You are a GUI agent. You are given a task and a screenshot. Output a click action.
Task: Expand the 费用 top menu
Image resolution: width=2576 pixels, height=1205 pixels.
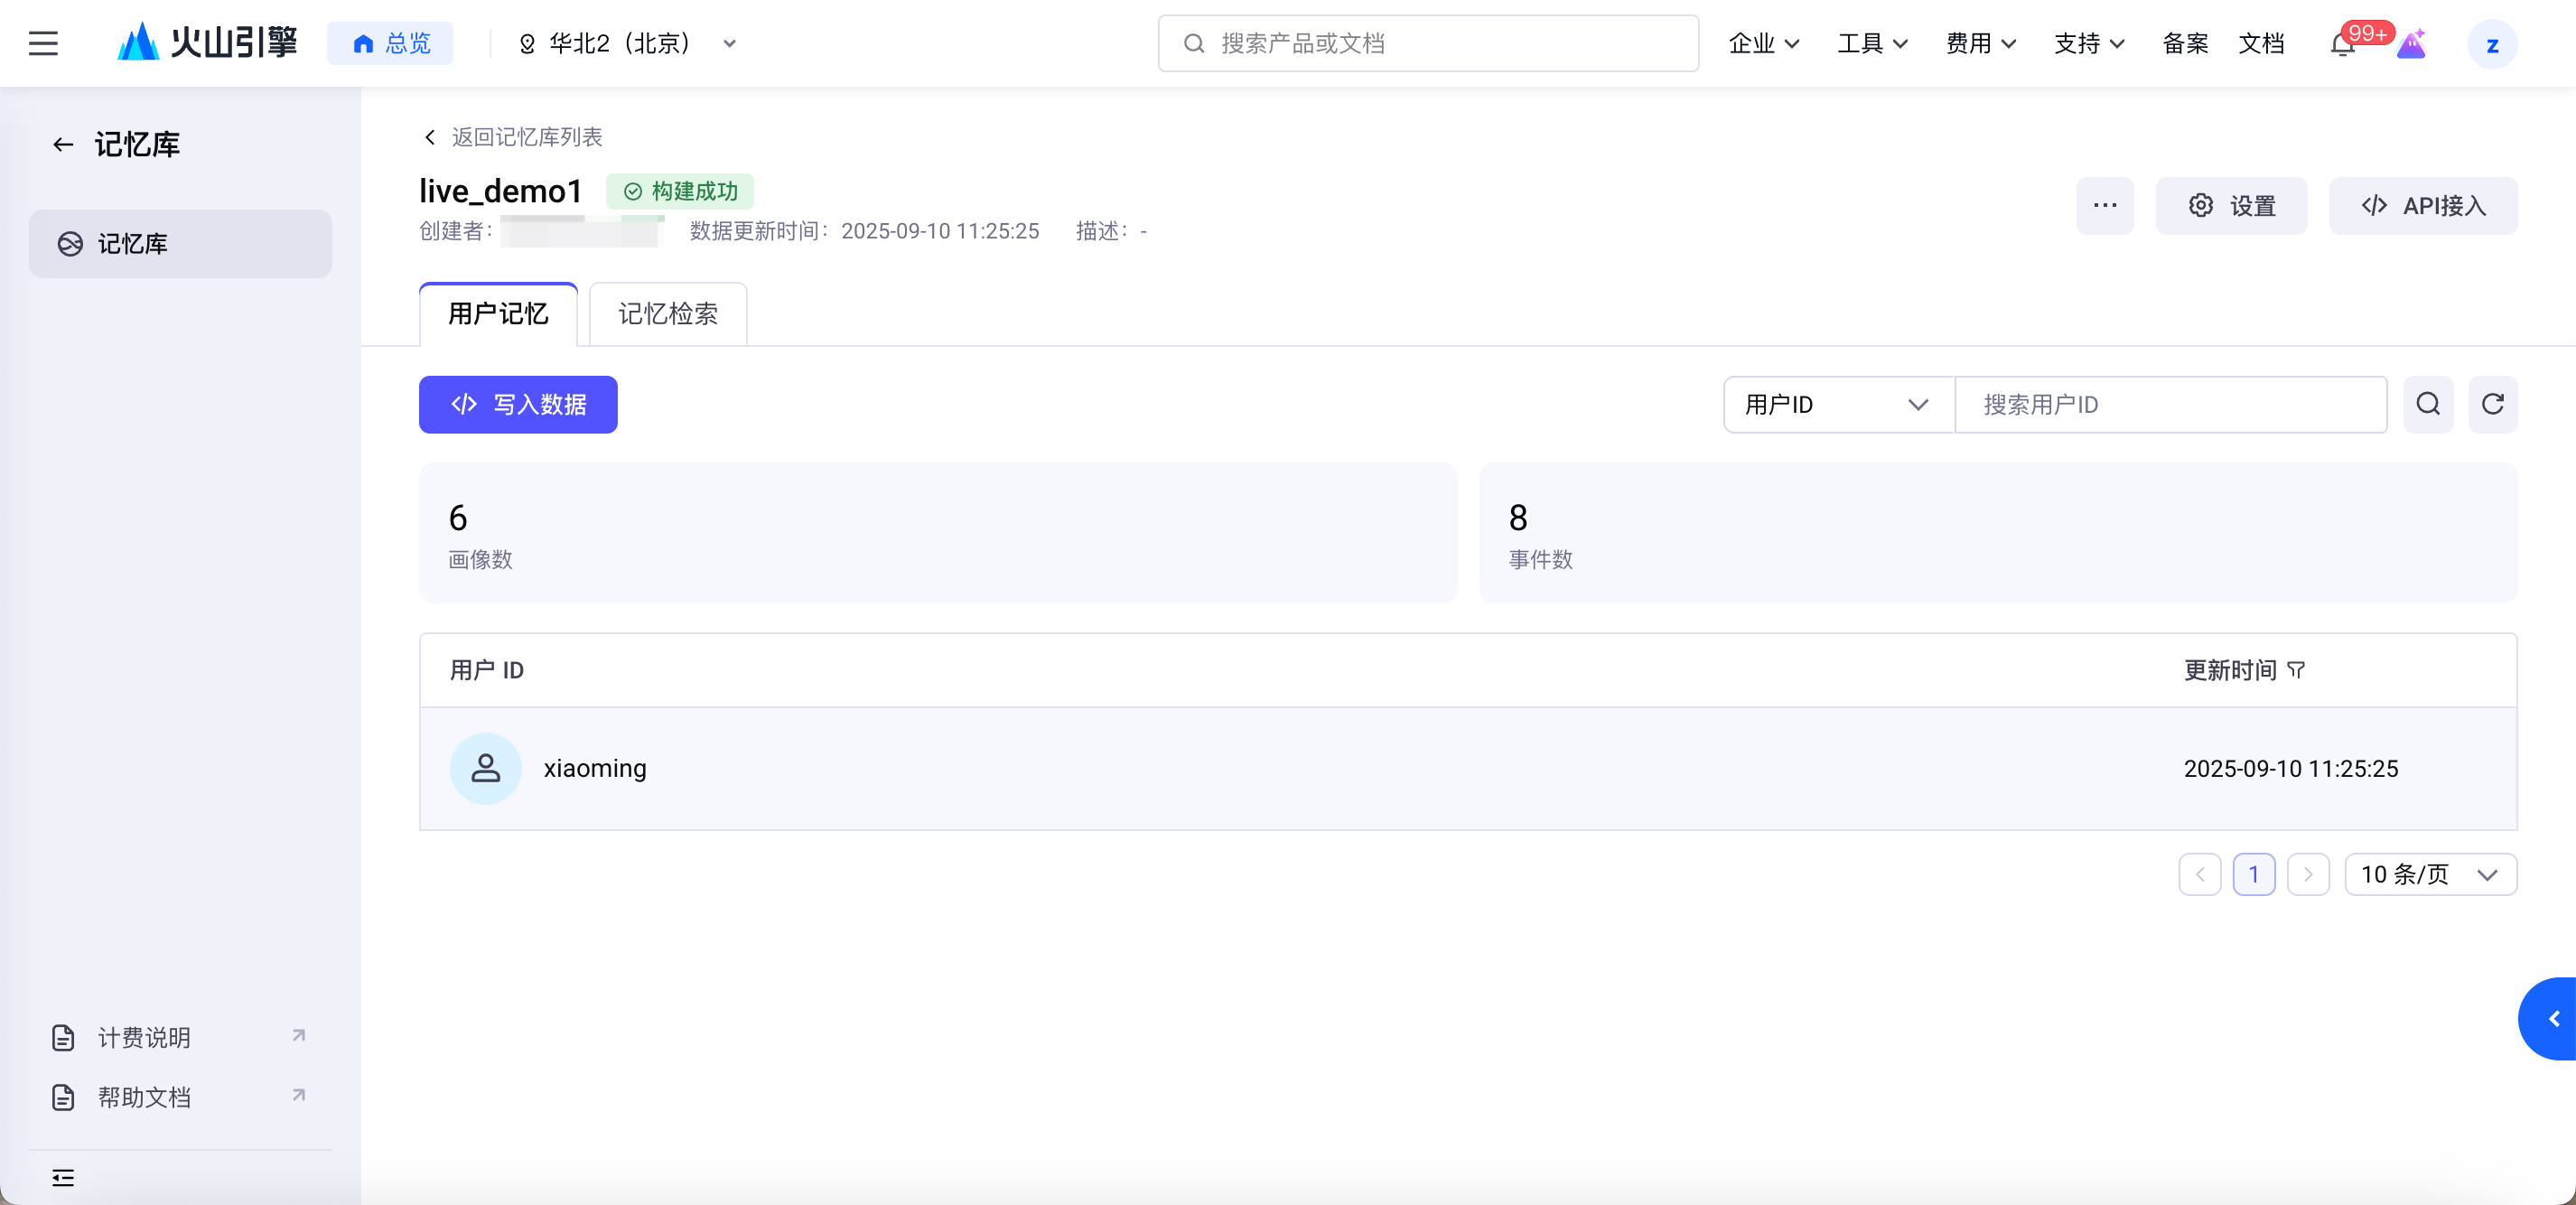click(1980, 43)
